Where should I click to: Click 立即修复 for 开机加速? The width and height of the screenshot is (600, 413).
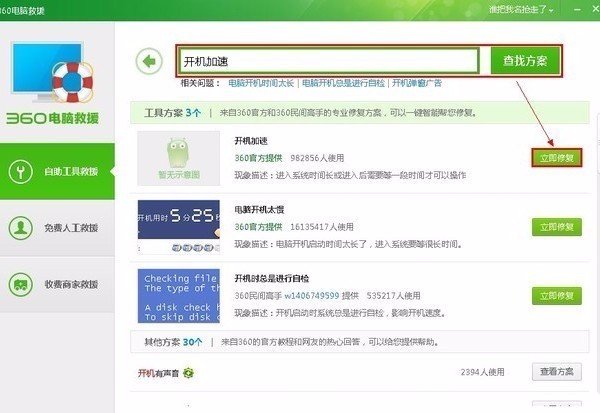coord(557,158)
